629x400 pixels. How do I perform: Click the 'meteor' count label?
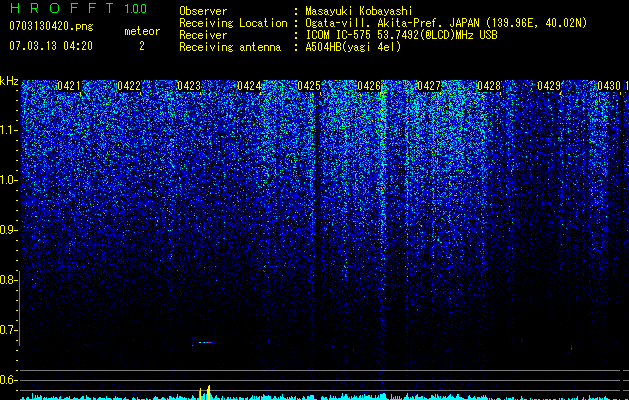142,31
